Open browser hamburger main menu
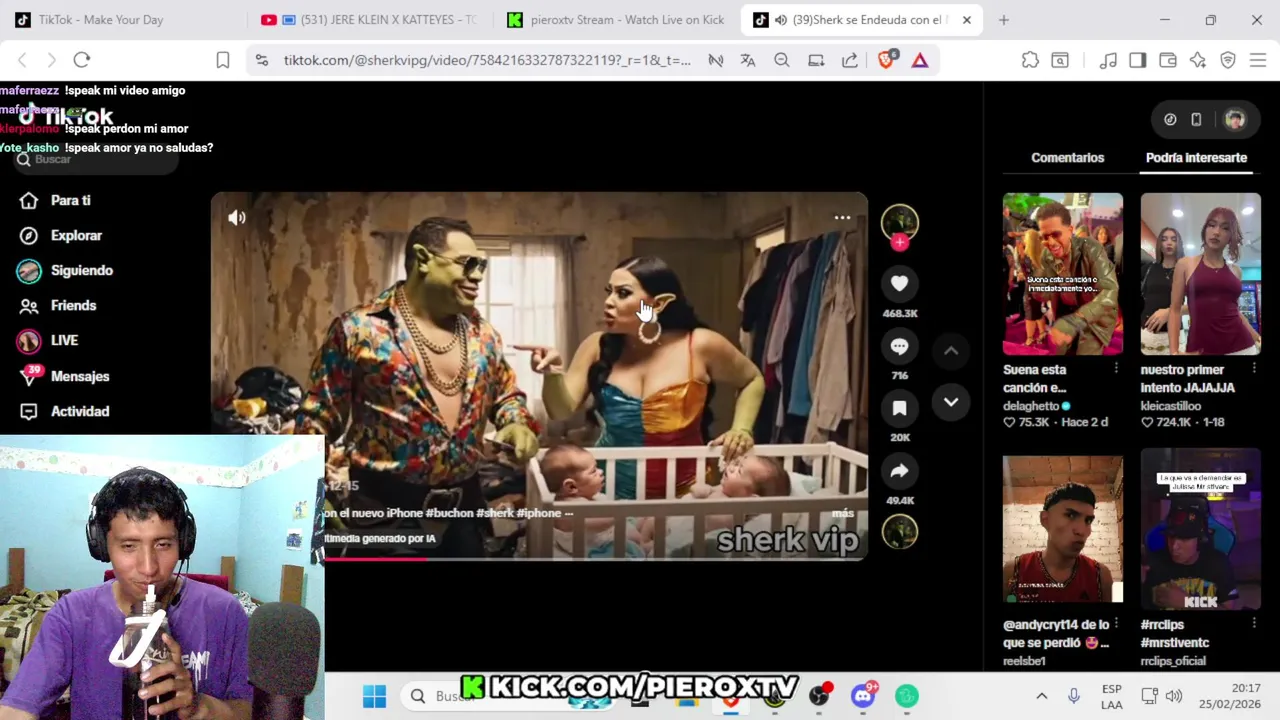Screen dimensions: 1280x720 pos(1258,60)
